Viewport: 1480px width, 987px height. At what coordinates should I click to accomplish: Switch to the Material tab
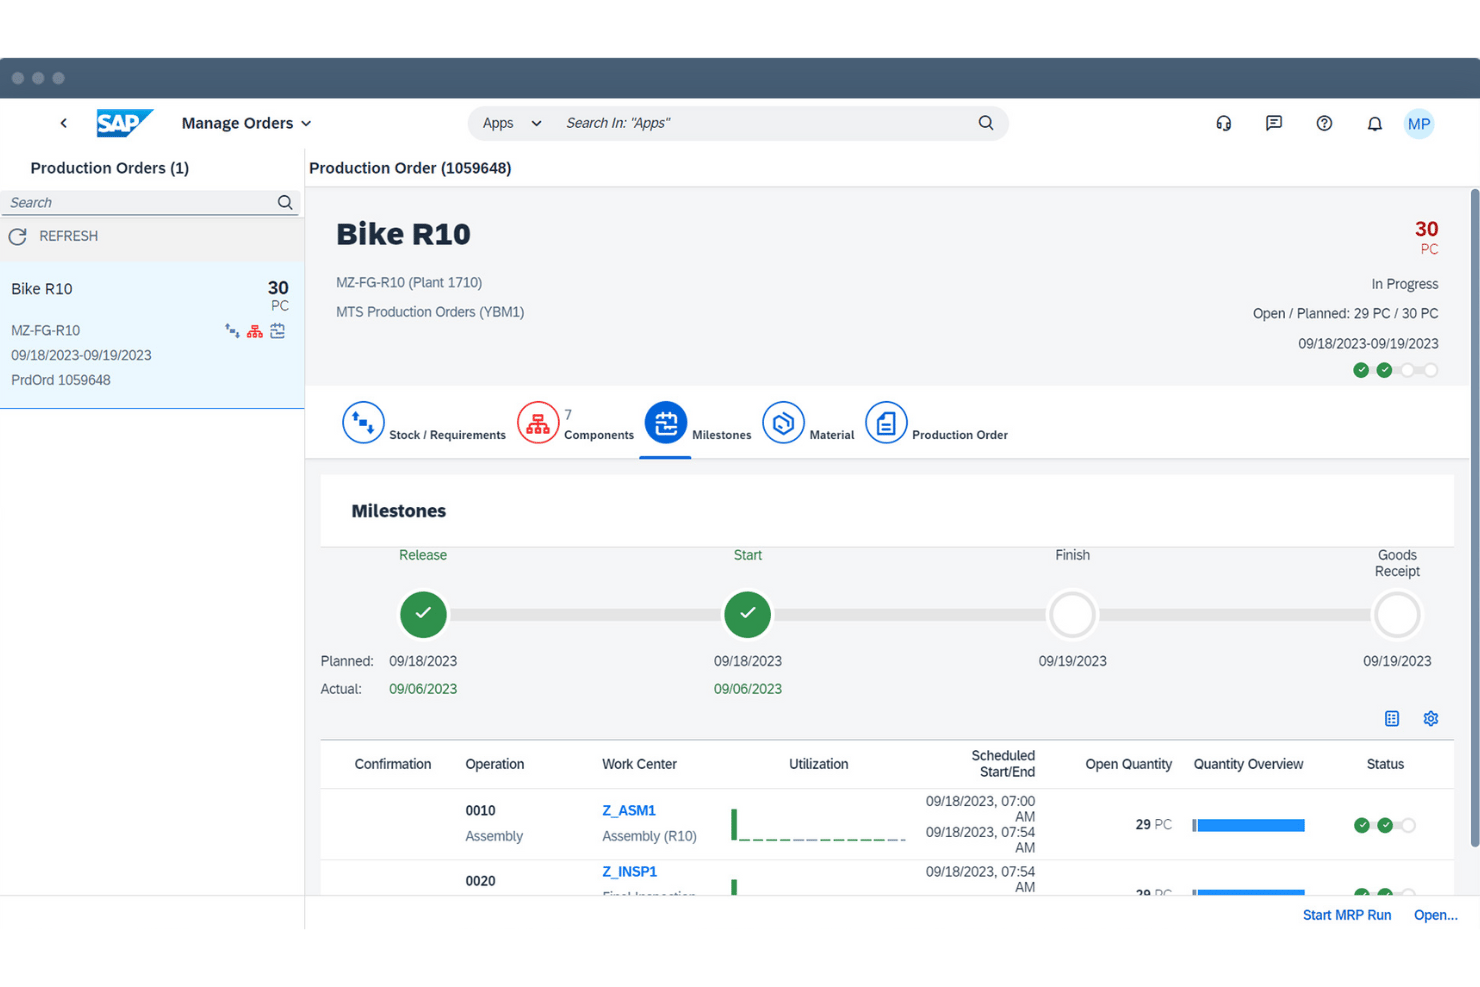coord(808,423)
